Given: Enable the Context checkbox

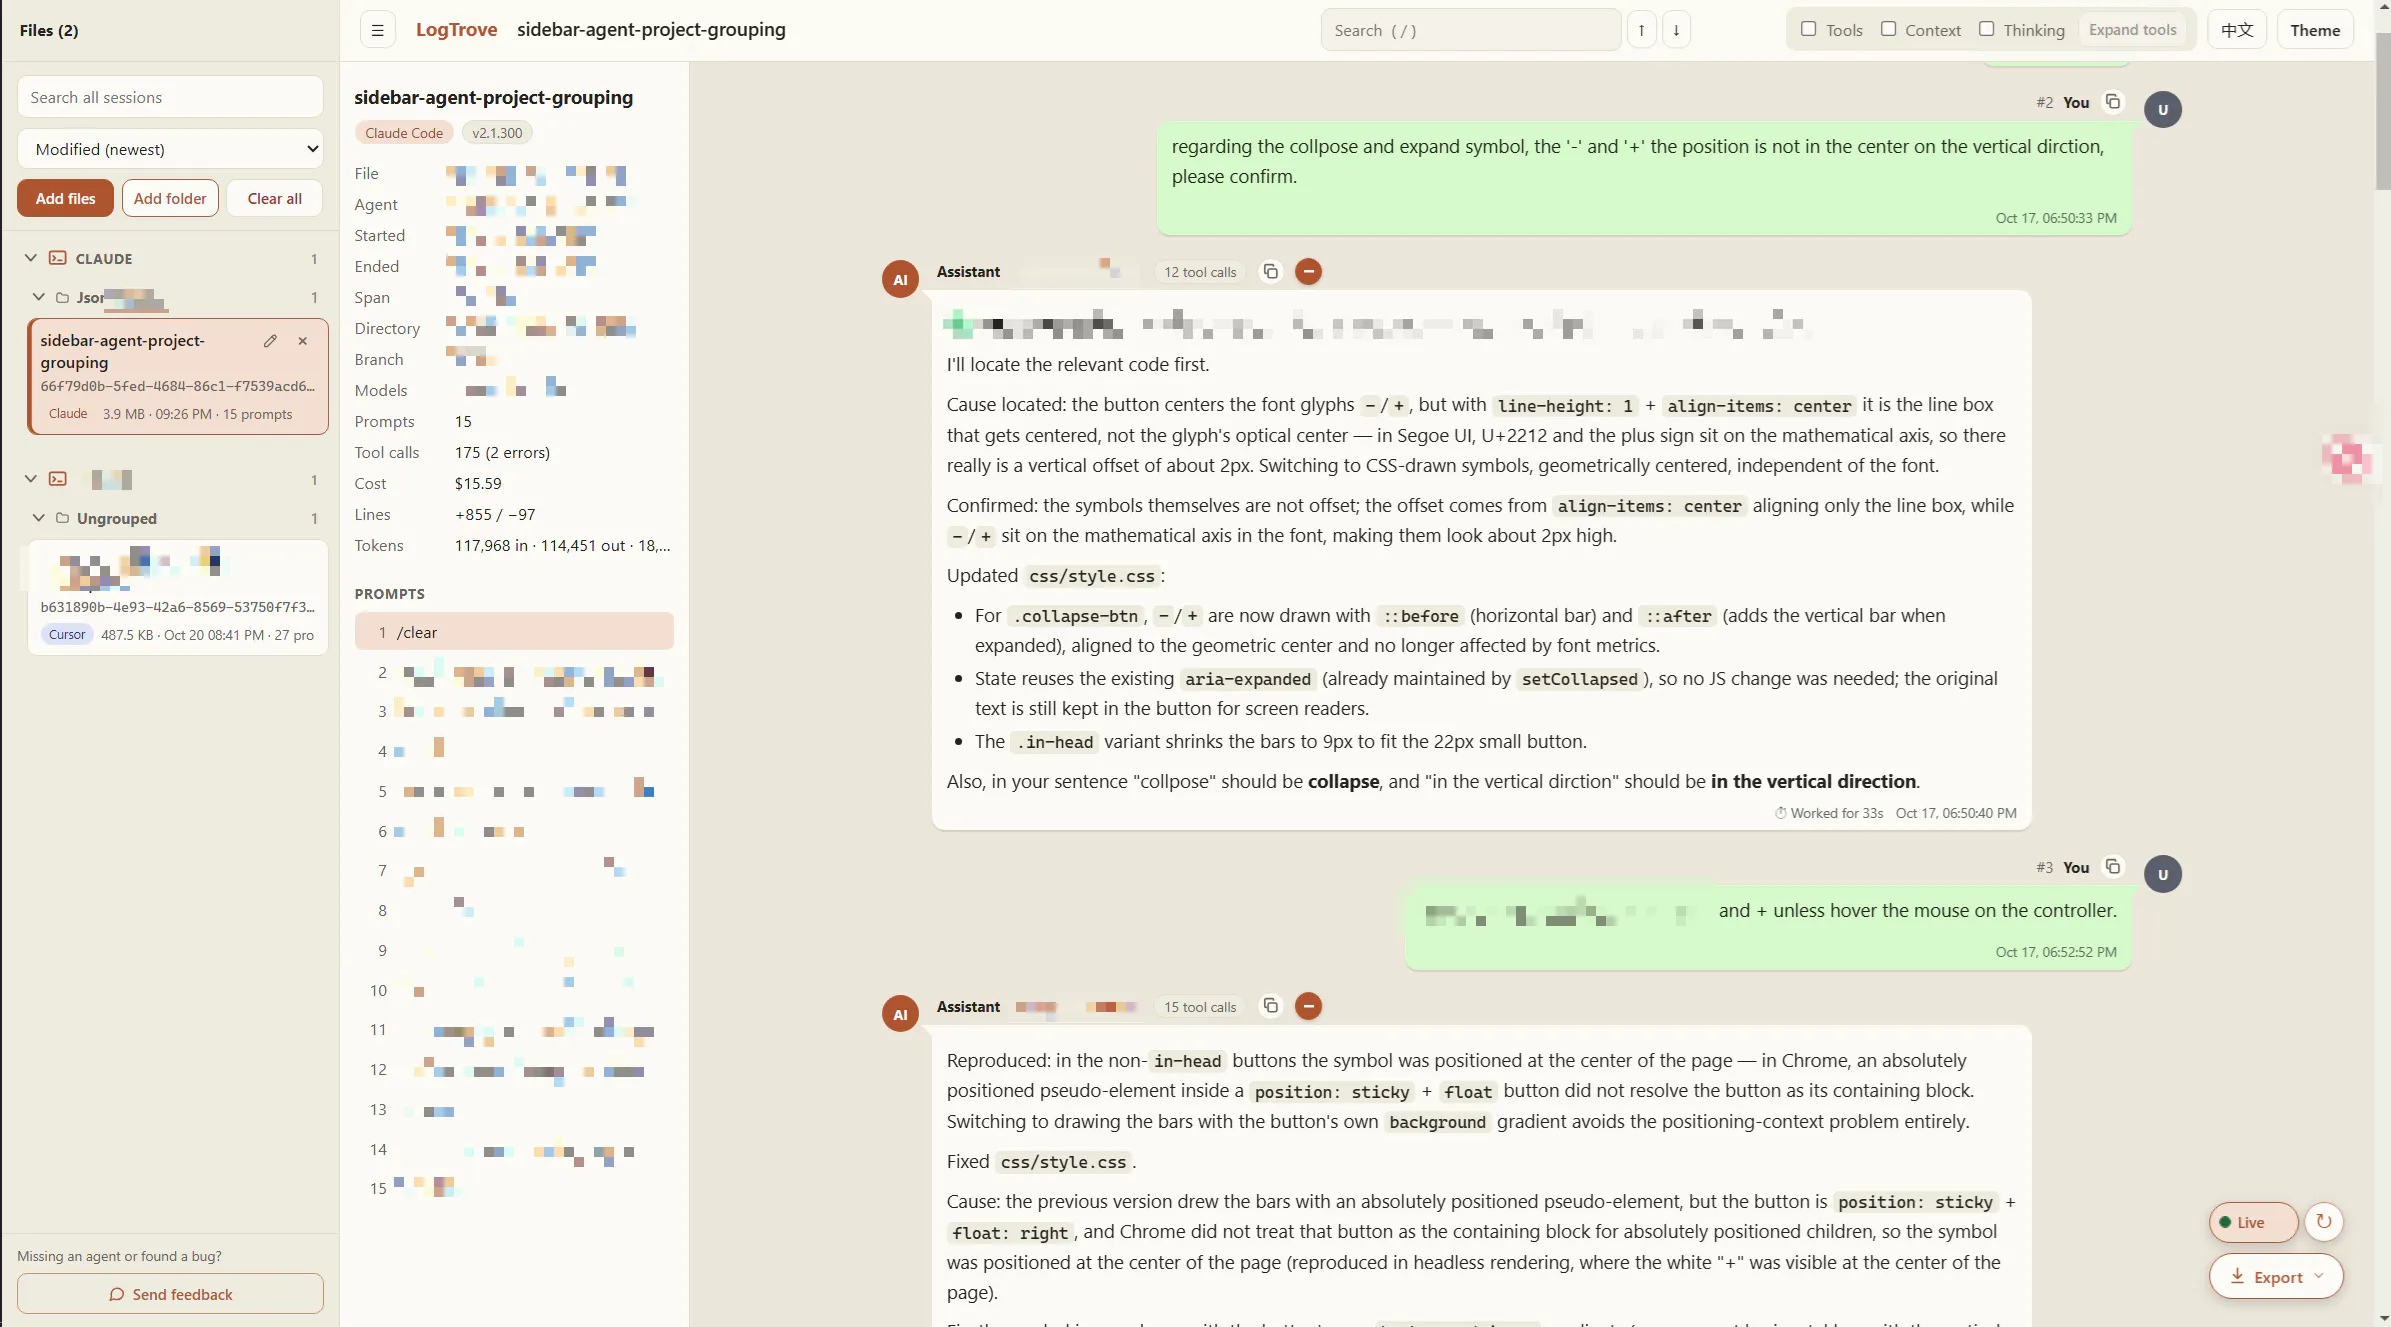Looking at the screenshot, I should click(x=1888, y=29).
